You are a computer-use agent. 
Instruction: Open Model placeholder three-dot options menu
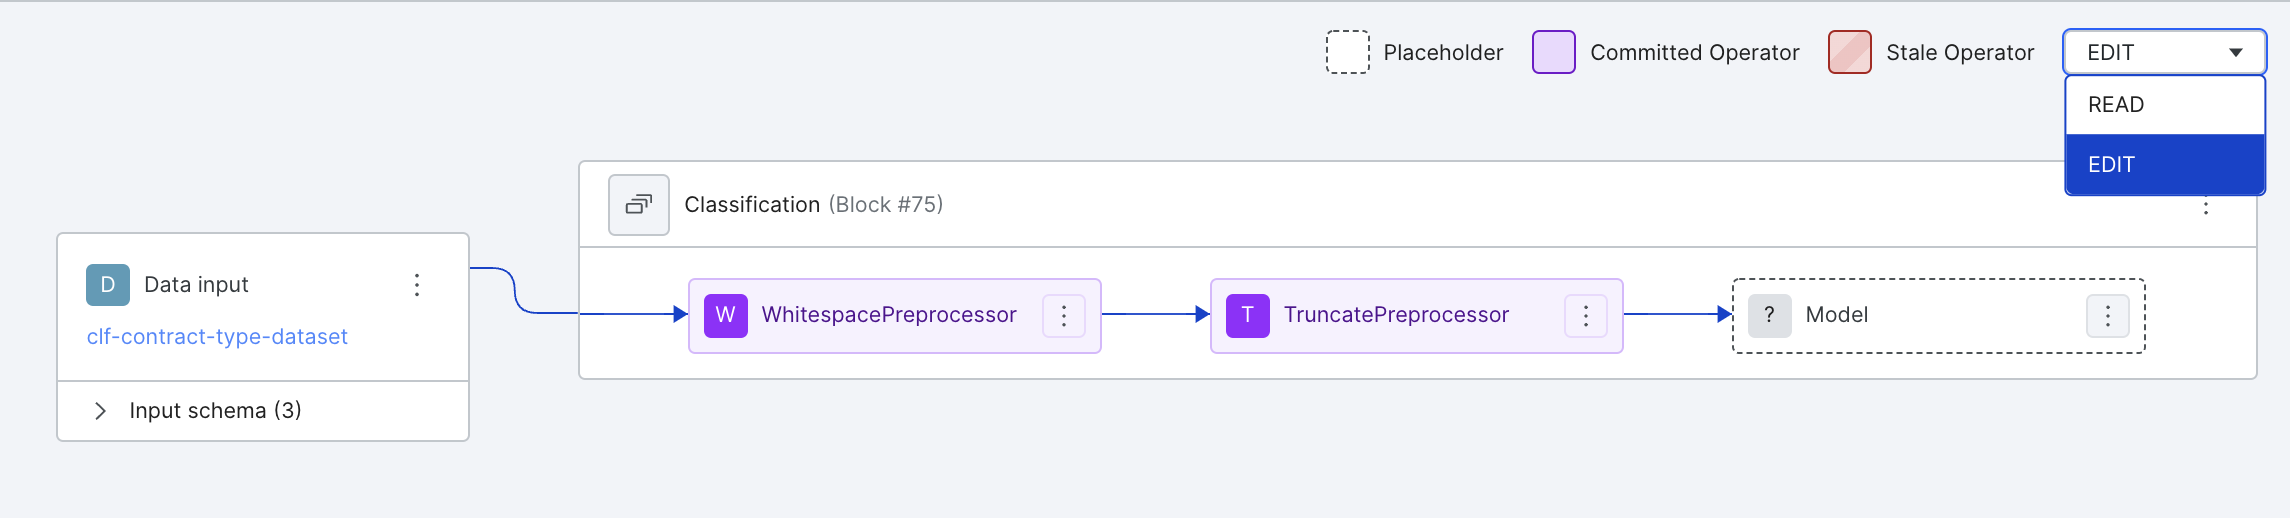coord(2108,316)
